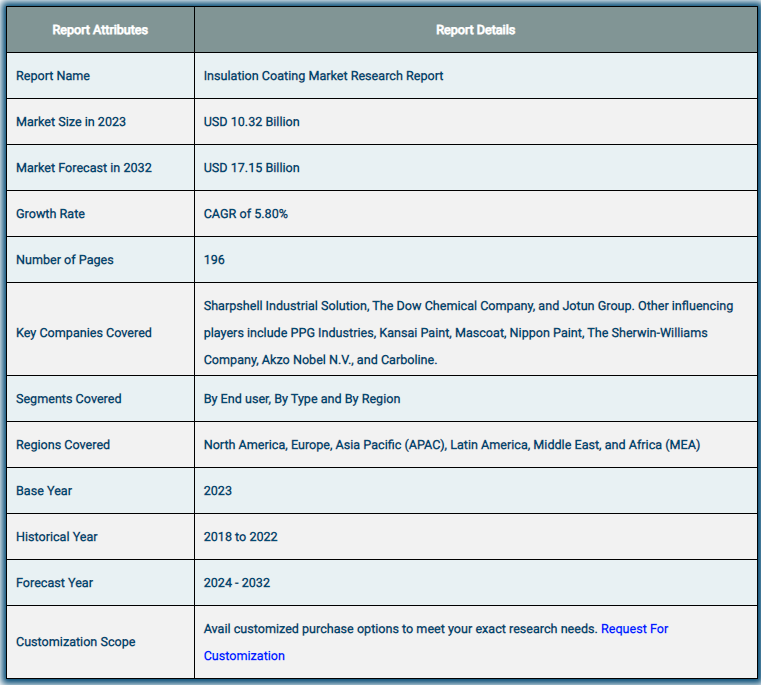Viewport: 761px width, 685px height.
Task: Select the CAGR of 5.80% value
Action: point(246,214)
